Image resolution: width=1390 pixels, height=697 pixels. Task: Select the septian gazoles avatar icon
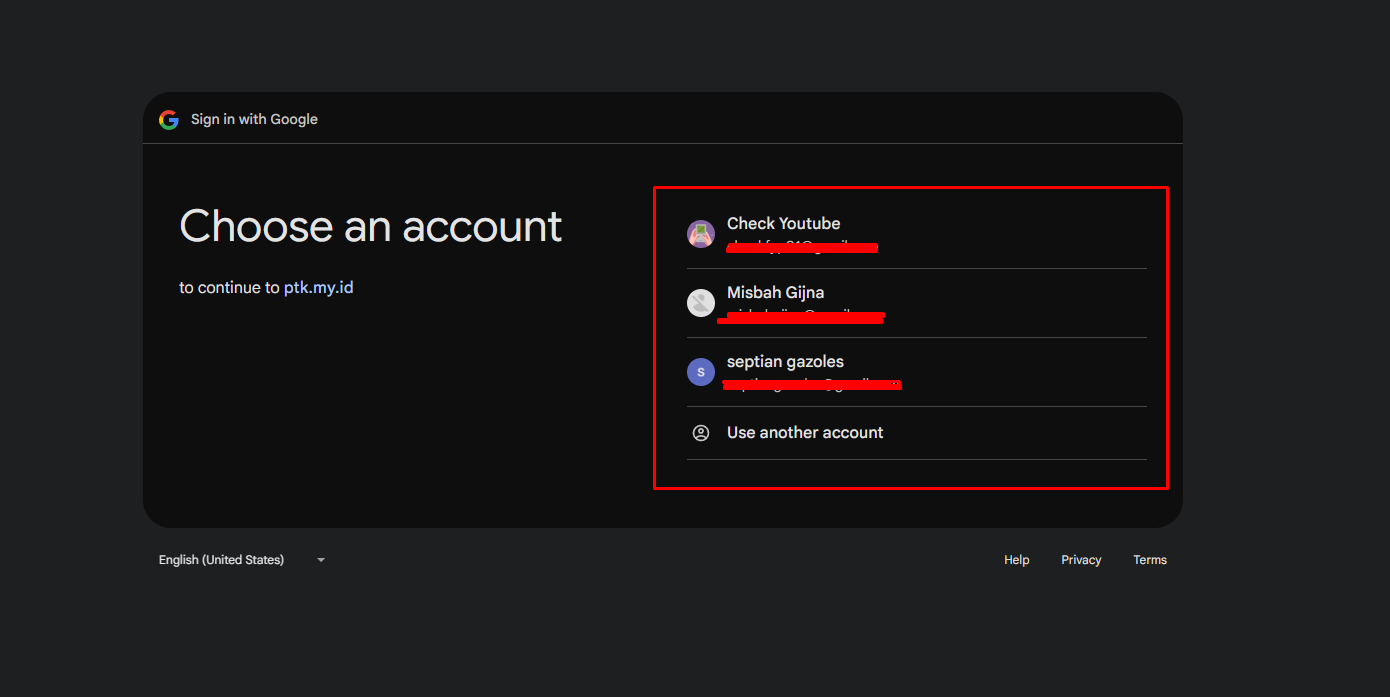click(x=701, y=372)
